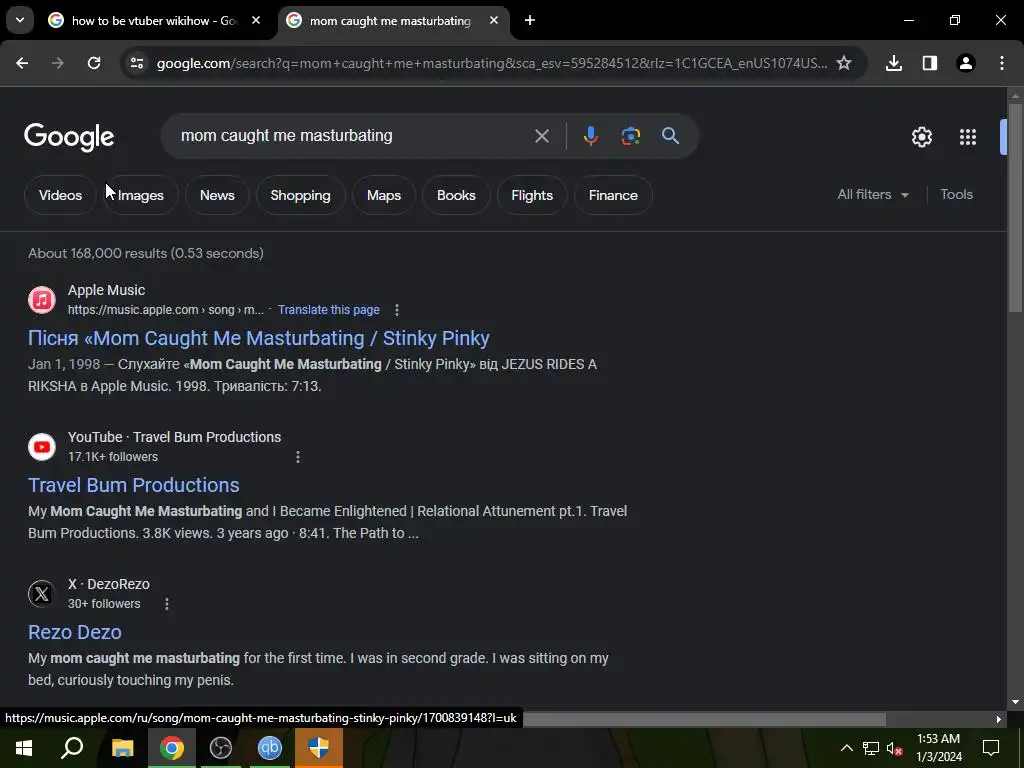Select the Maps filter

(384, 195)
